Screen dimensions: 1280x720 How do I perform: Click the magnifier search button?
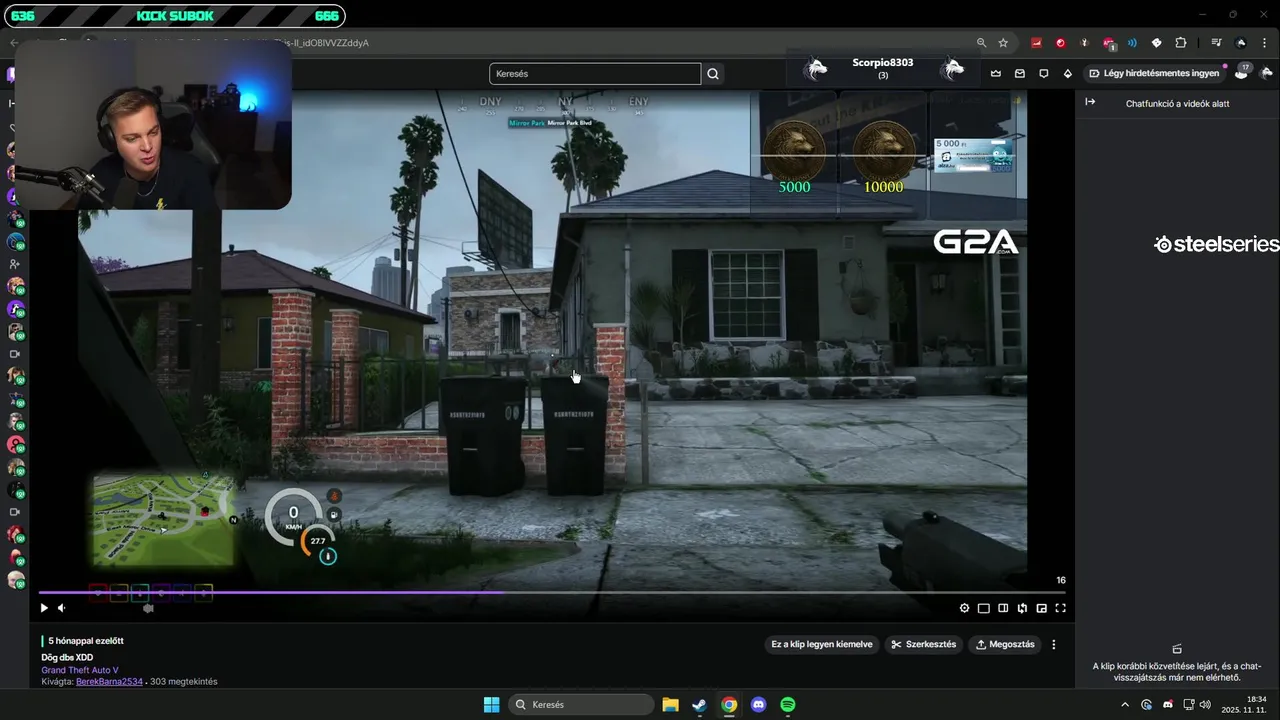[713, 74]
